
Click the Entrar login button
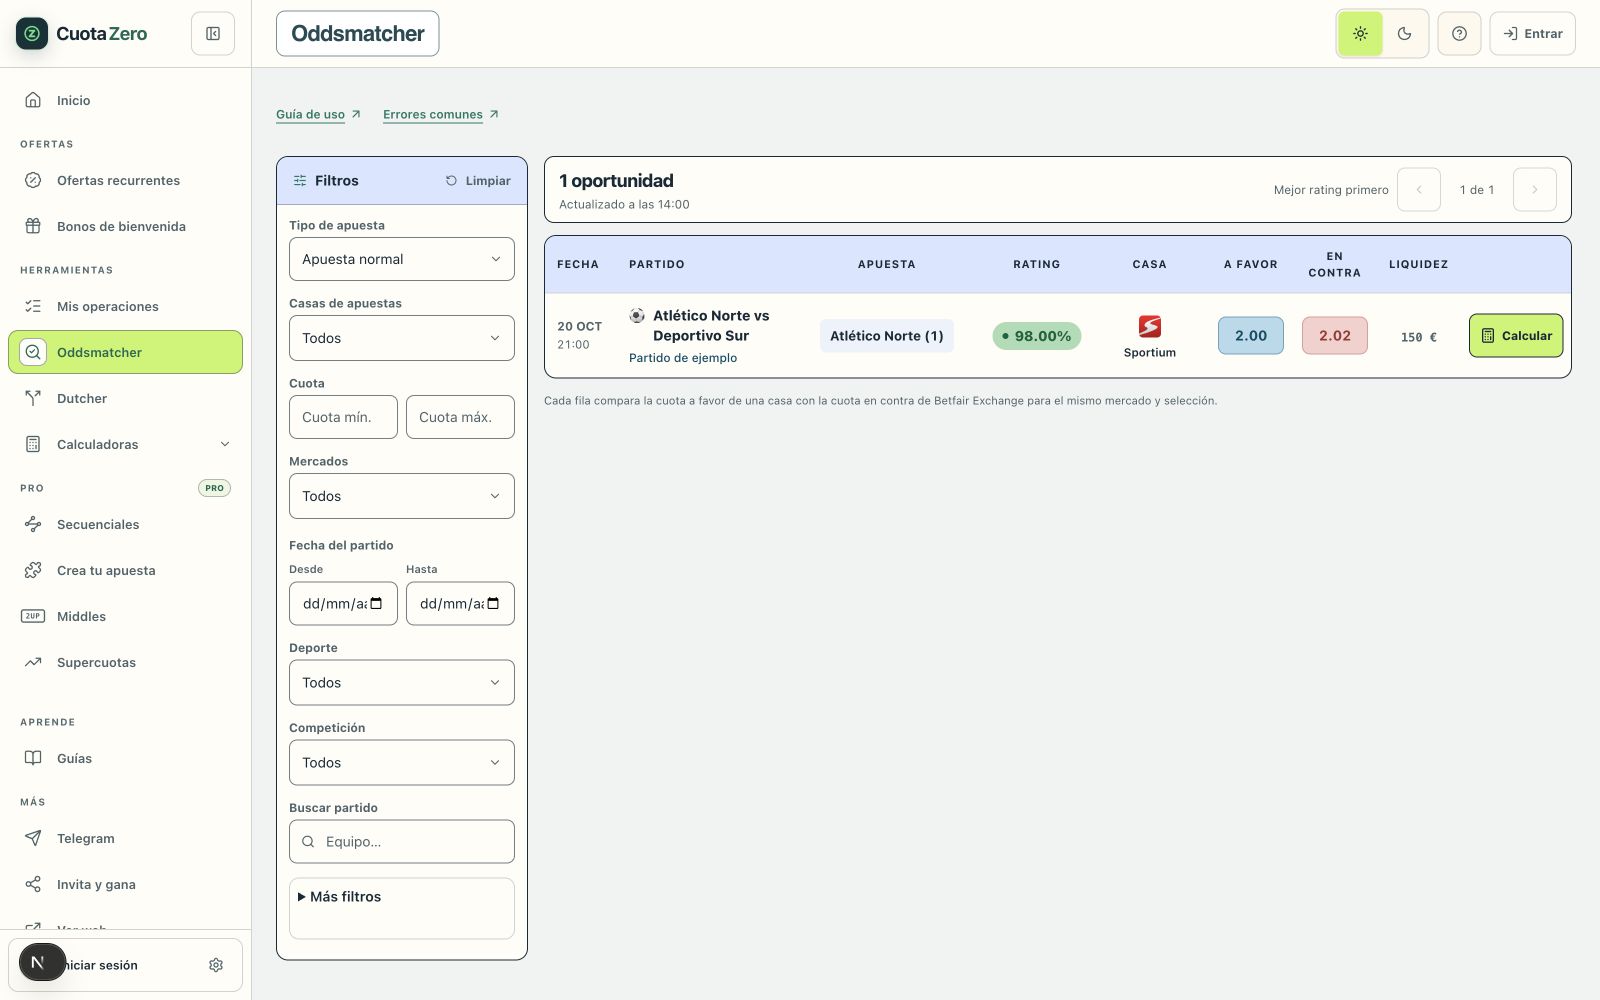click(x=1532, y=34)
